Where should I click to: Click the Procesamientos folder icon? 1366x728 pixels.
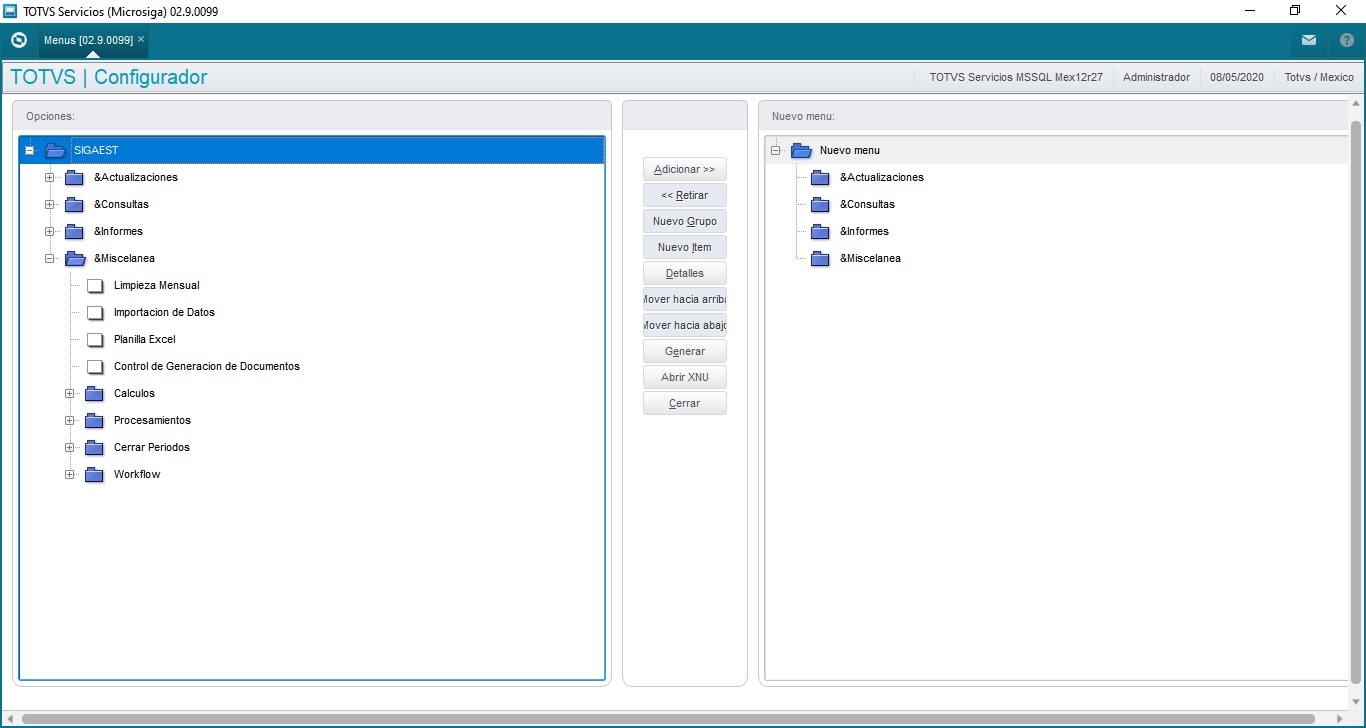(95, 420)
